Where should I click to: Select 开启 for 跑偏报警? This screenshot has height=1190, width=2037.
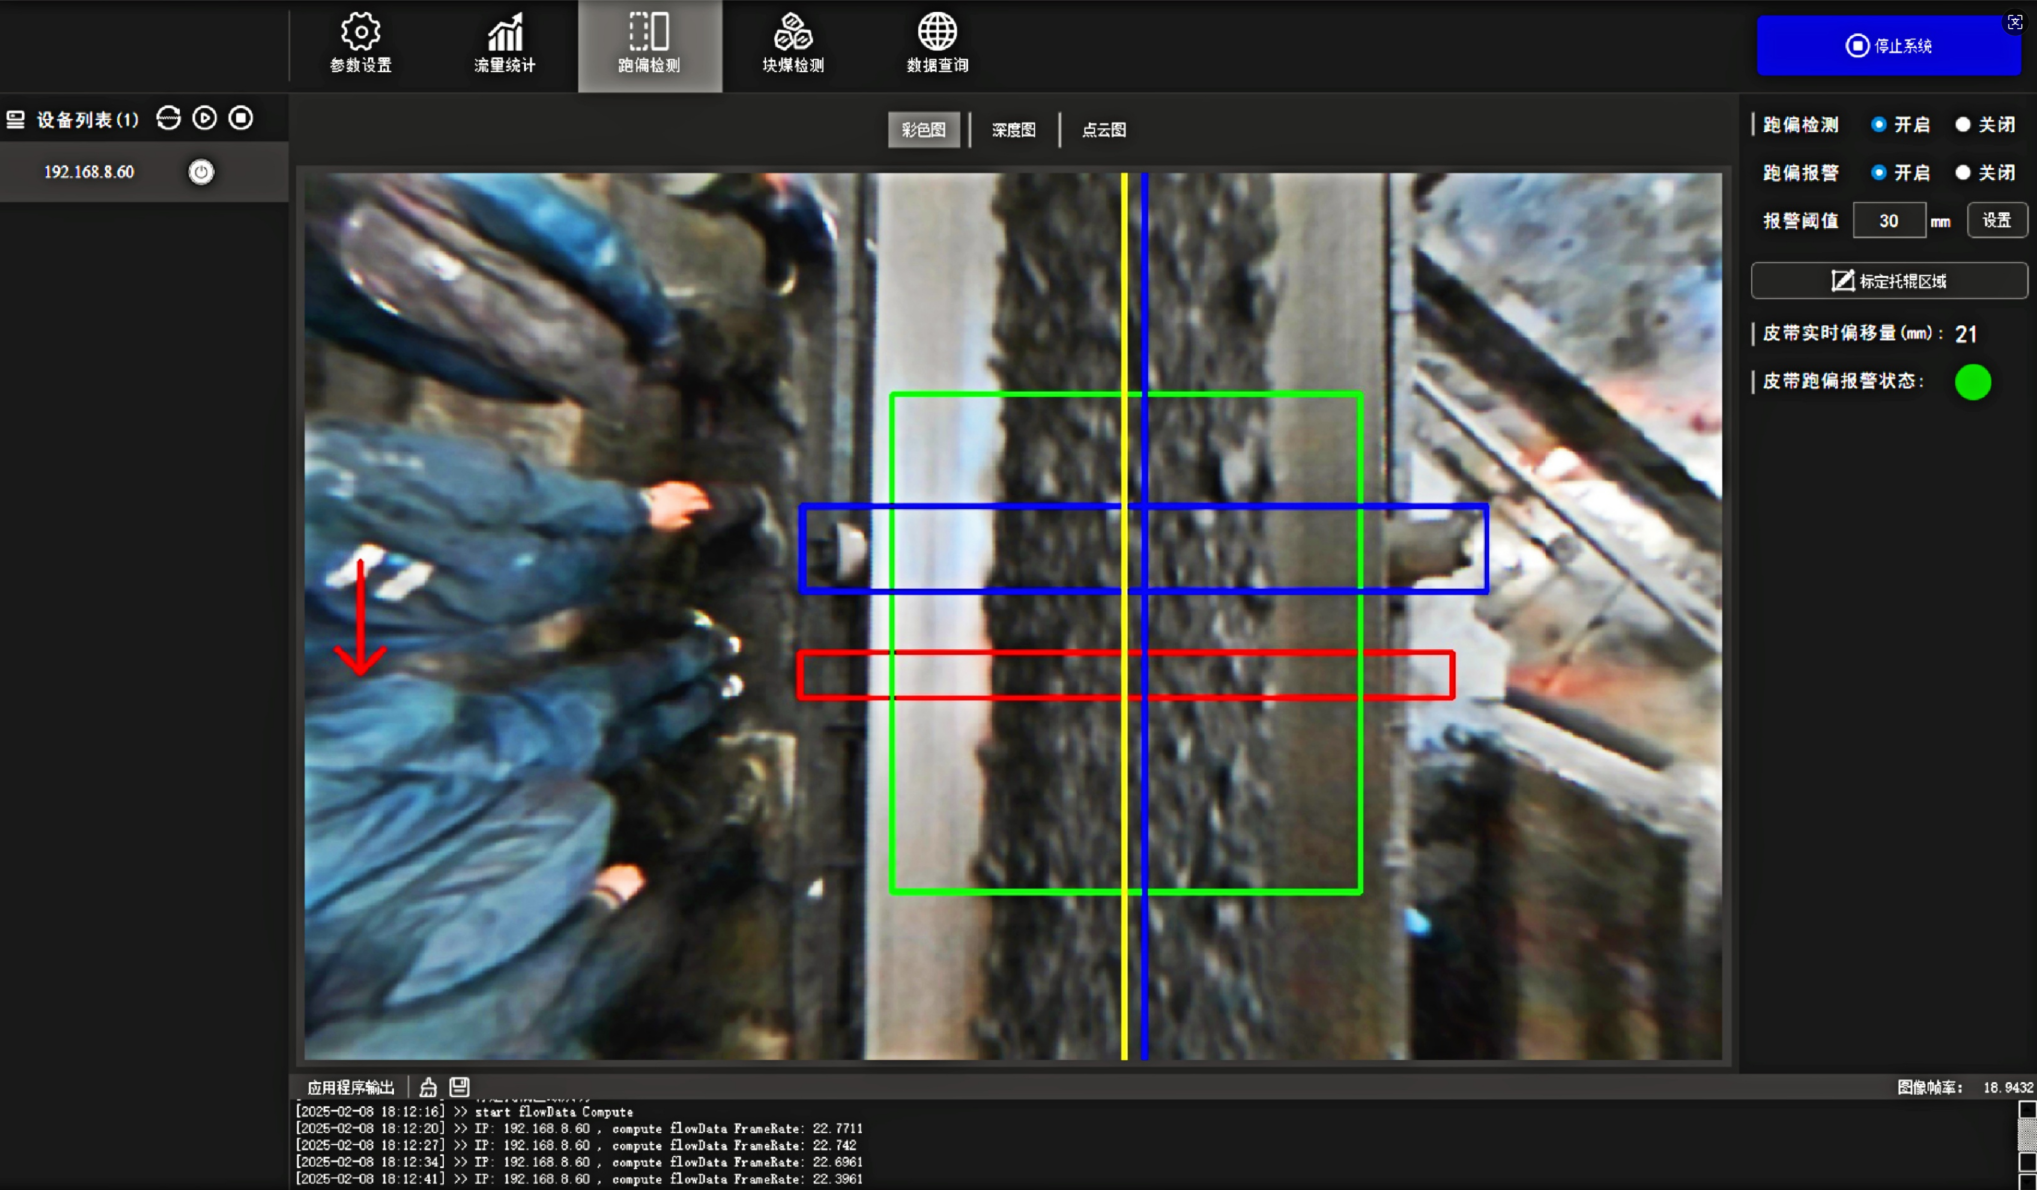(1878, 173)
